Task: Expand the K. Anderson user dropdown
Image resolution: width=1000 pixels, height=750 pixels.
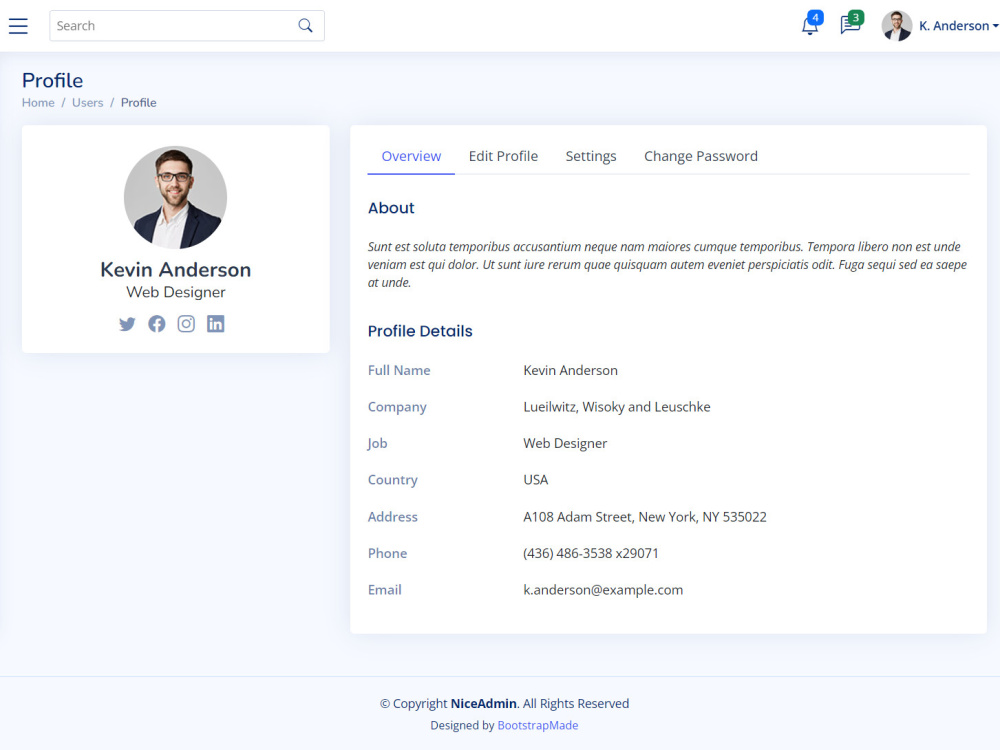Action: (x=959, y=26)
